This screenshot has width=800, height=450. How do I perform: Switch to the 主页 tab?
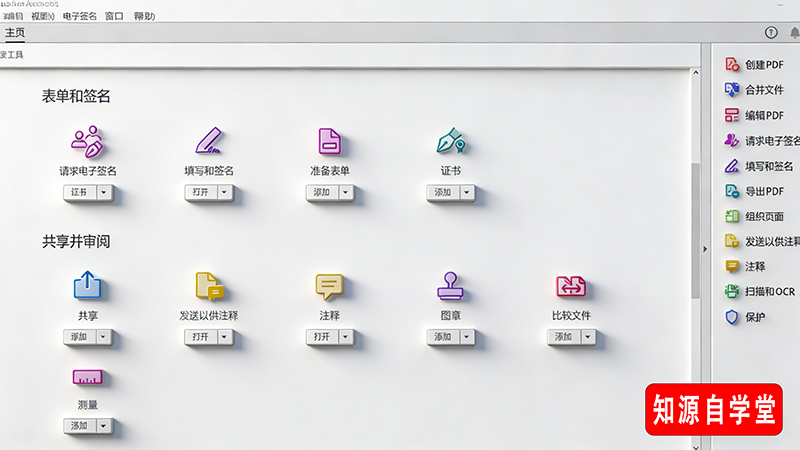coord(15,33)
